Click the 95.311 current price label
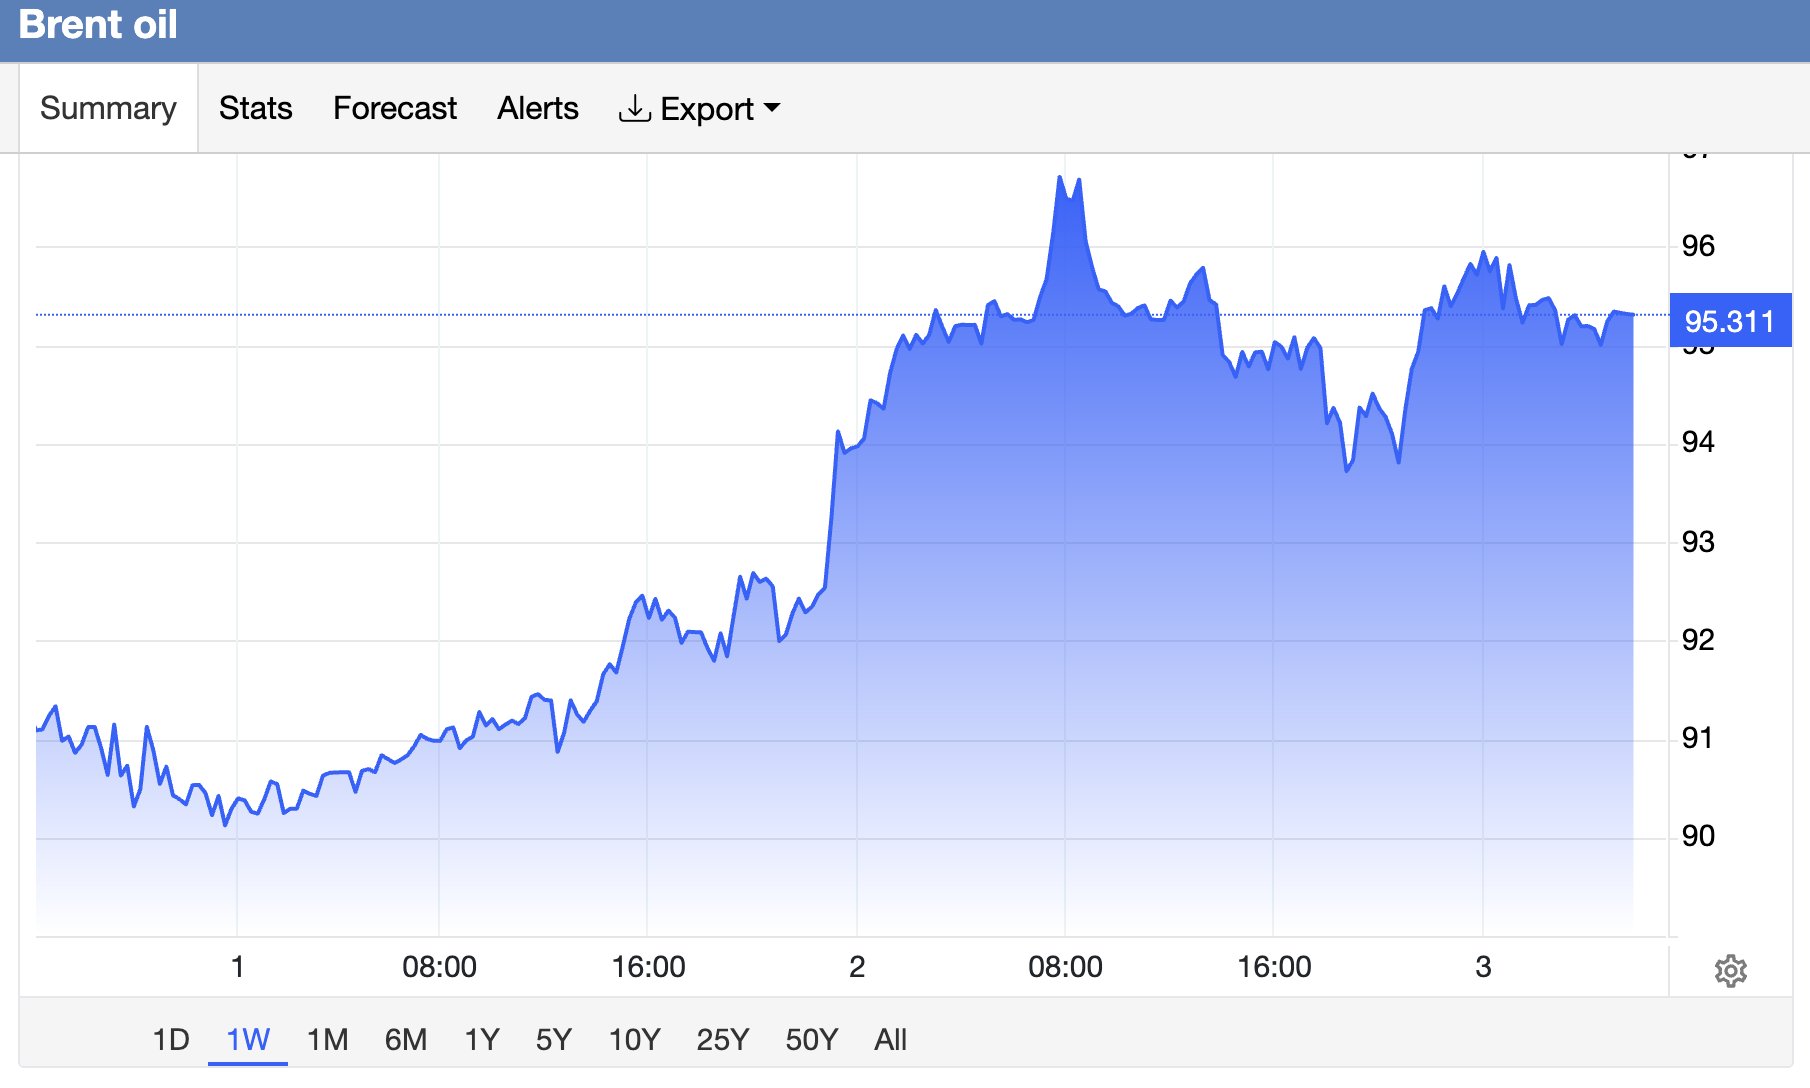This screenshot has width=1810, height=1088. (x=1730, y=321)
